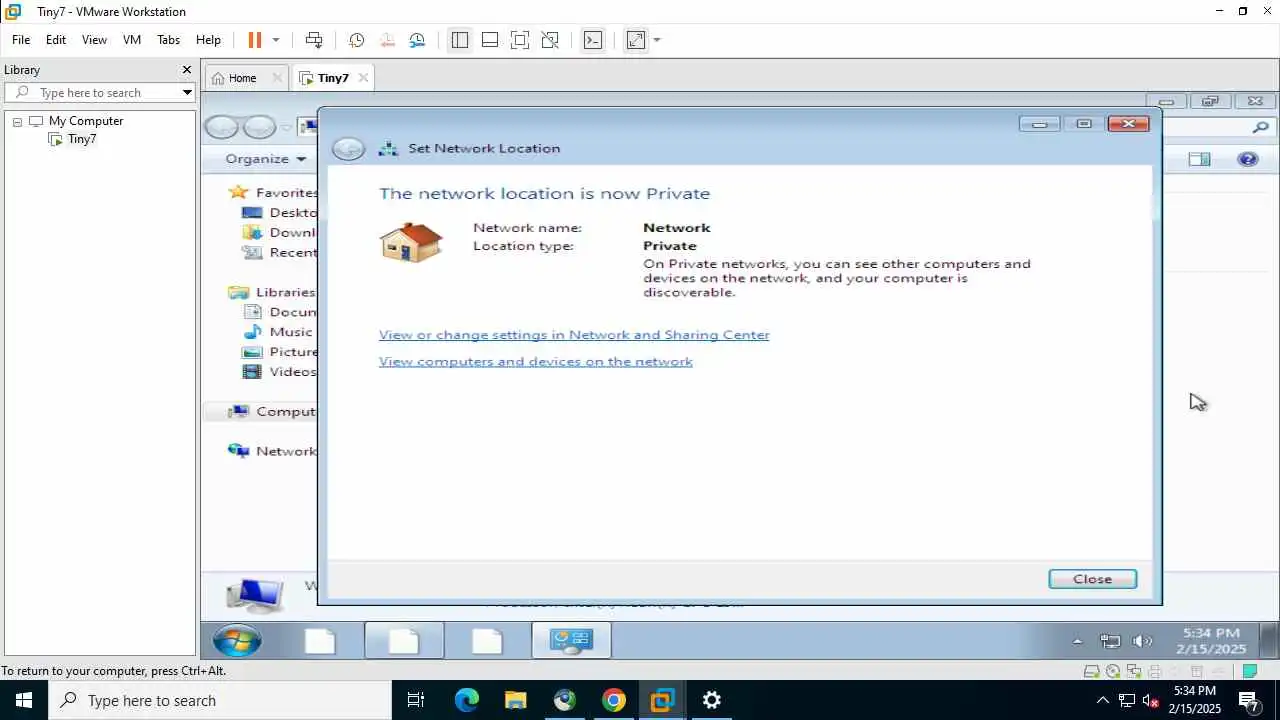1280x720 pixels.
Task: Click the Explorer Help question mark icon
Action: click(x=1247, y=159)
